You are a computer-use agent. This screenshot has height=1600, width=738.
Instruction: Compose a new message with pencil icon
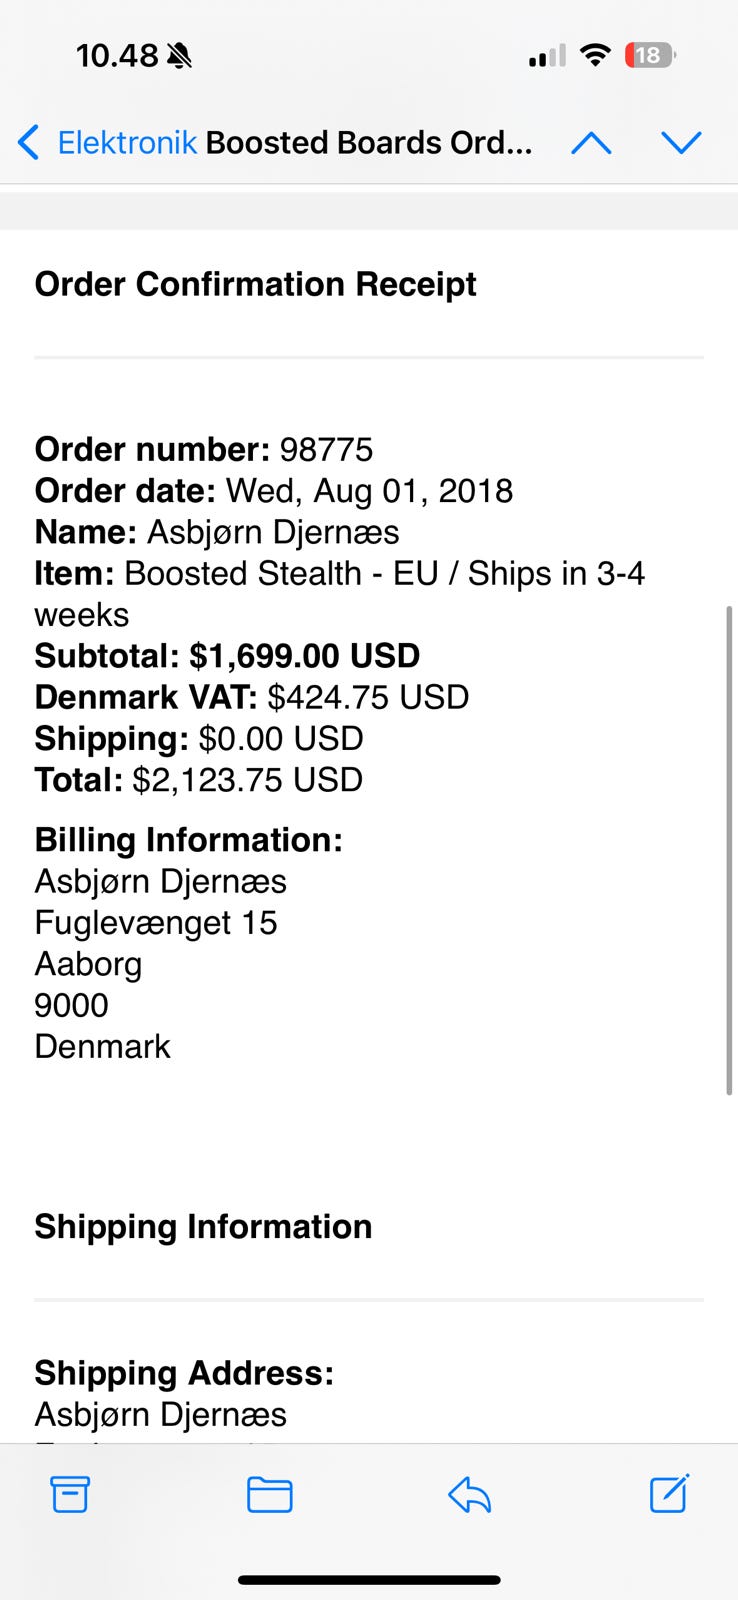click(668, 1495)
